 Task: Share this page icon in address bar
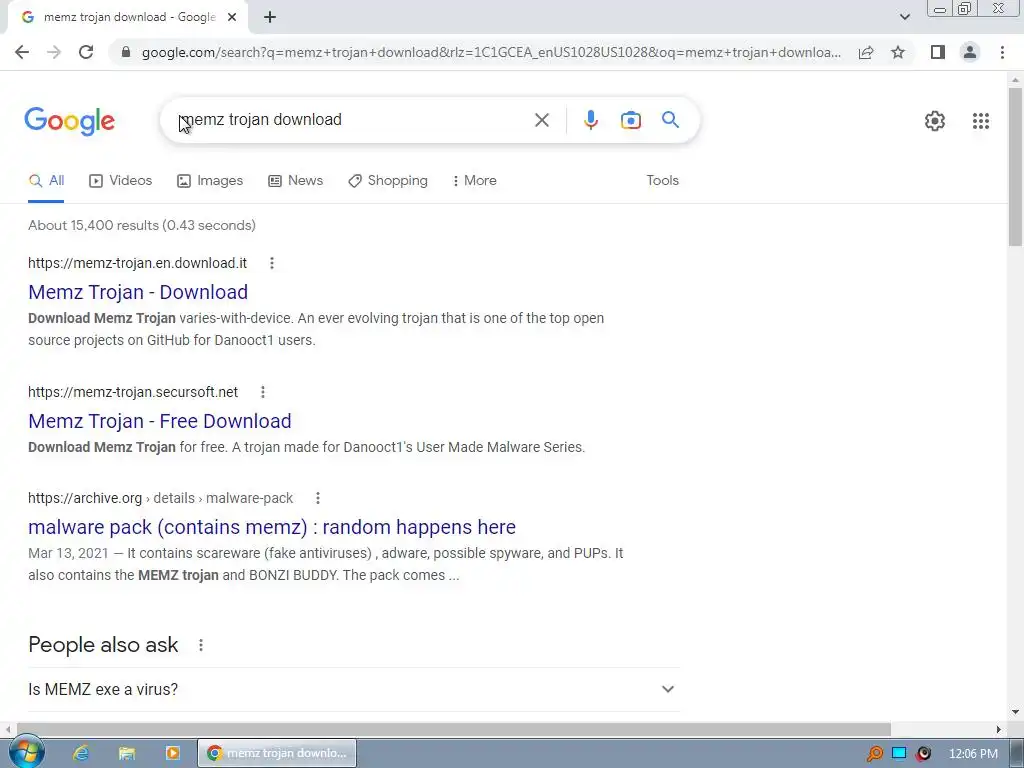[866, 52]
